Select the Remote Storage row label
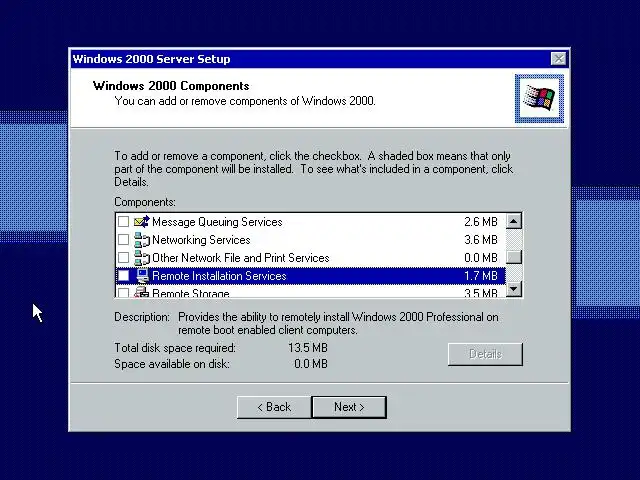Image resolution: width=640 pixels, height=480 pixels. (x=191, y=293)
